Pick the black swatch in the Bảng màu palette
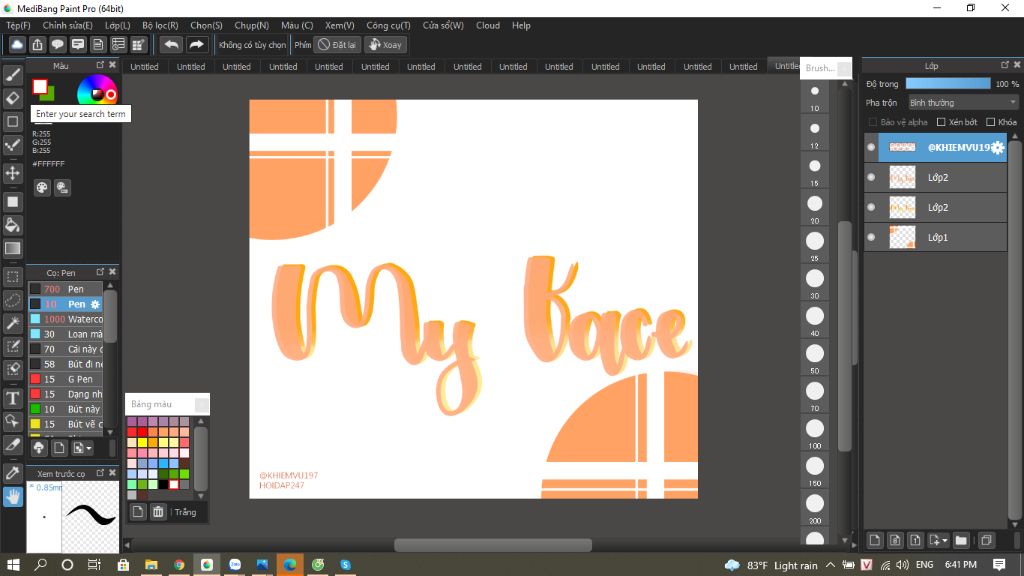1024x576 pixels. (x=163, y=485)
